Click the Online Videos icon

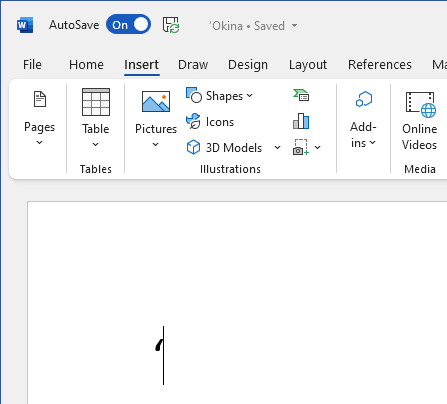(421, 105)
